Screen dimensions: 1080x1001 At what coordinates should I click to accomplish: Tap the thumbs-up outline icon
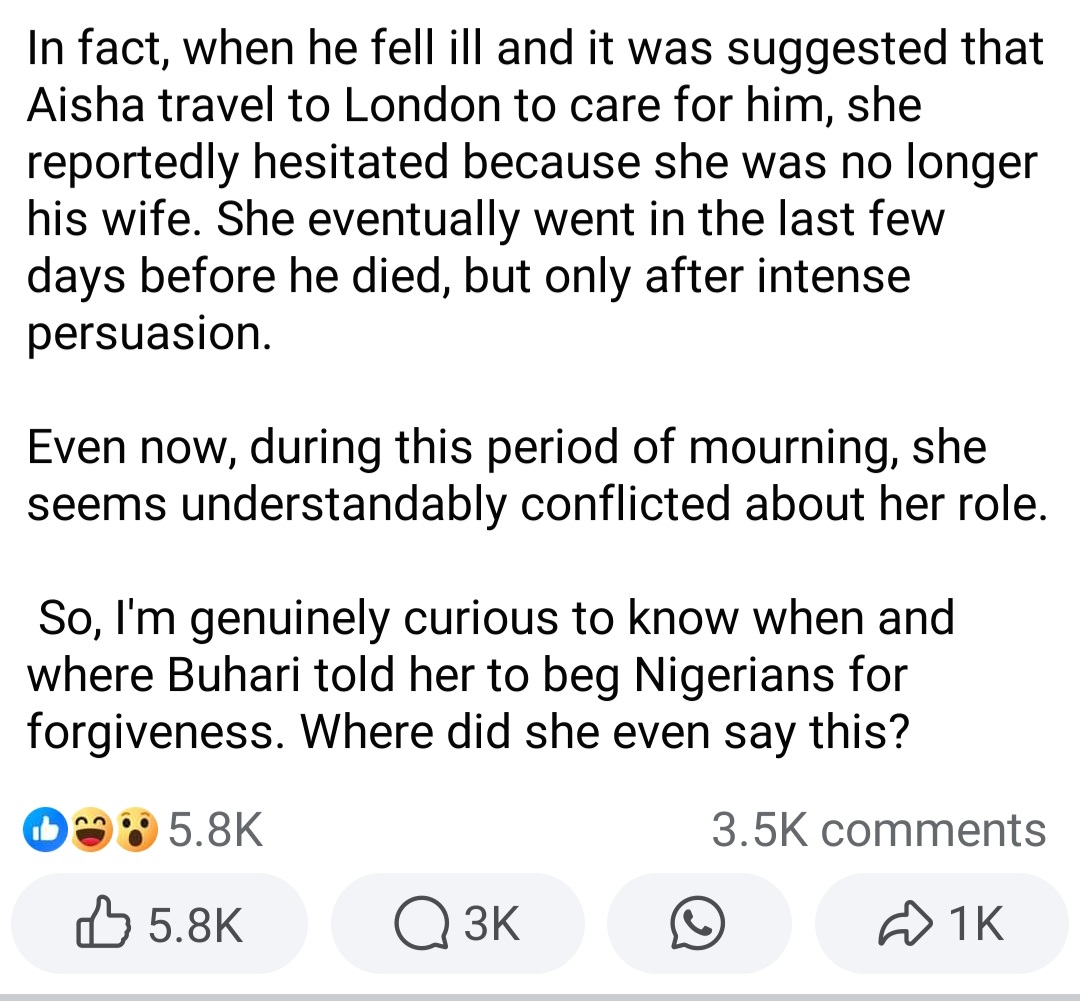coord(103,922)
